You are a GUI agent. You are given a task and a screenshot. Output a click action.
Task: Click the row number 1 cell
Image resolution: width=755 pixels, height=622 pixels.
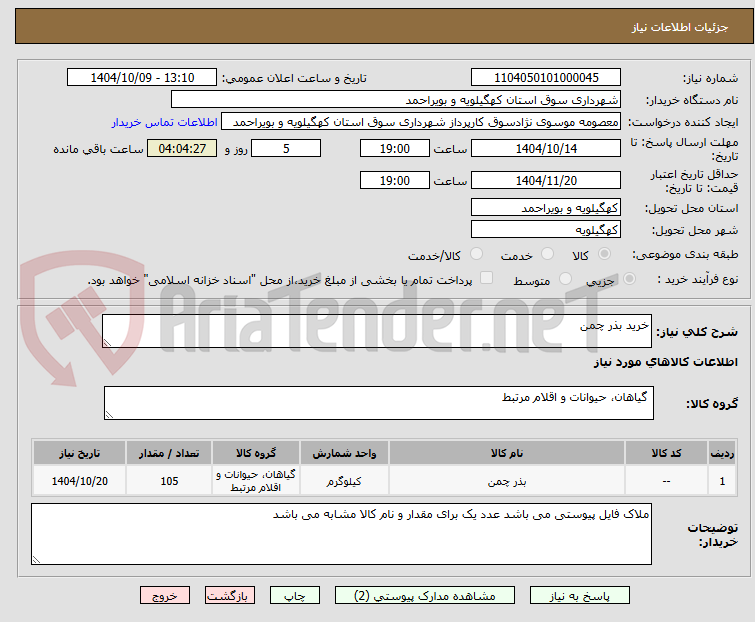[x=722, y=481]
